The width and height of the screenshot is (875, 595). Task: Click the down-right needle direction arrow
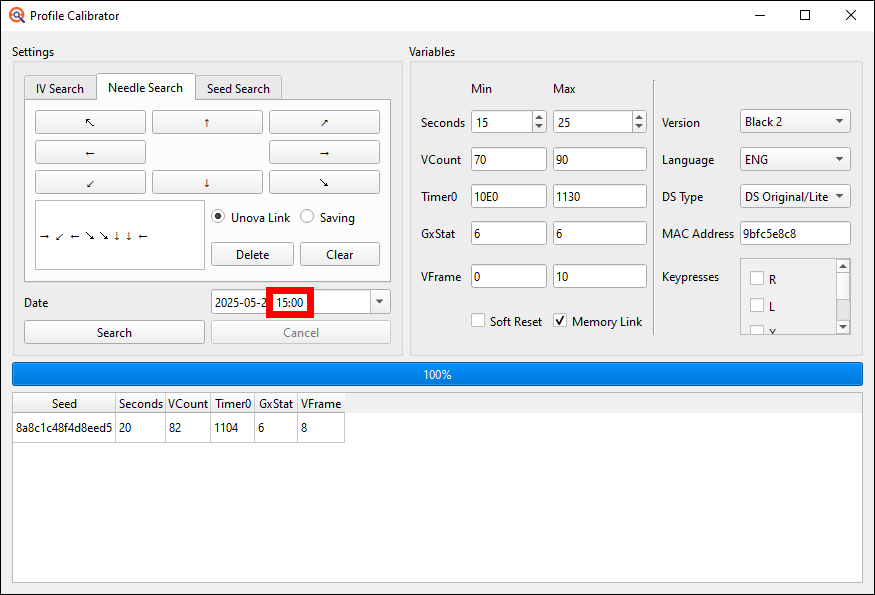tap(323, 182)
